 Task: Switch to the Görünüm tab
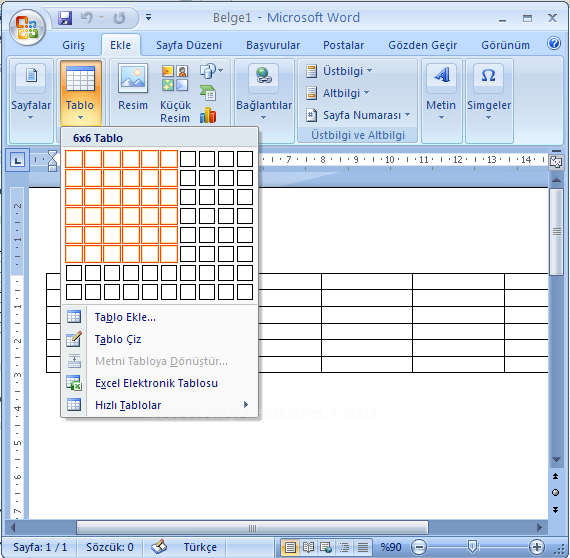[505, 45]
